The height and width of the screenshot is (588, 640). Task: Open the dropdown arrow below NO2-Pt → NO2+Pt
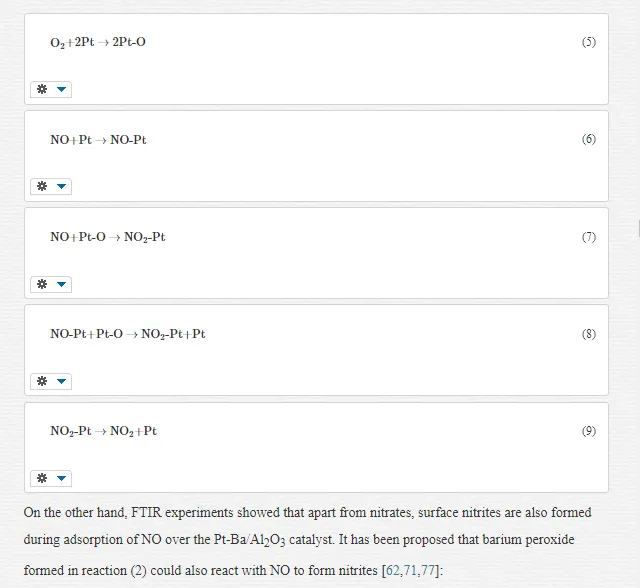pyautogui.click(x=61, y=478)
